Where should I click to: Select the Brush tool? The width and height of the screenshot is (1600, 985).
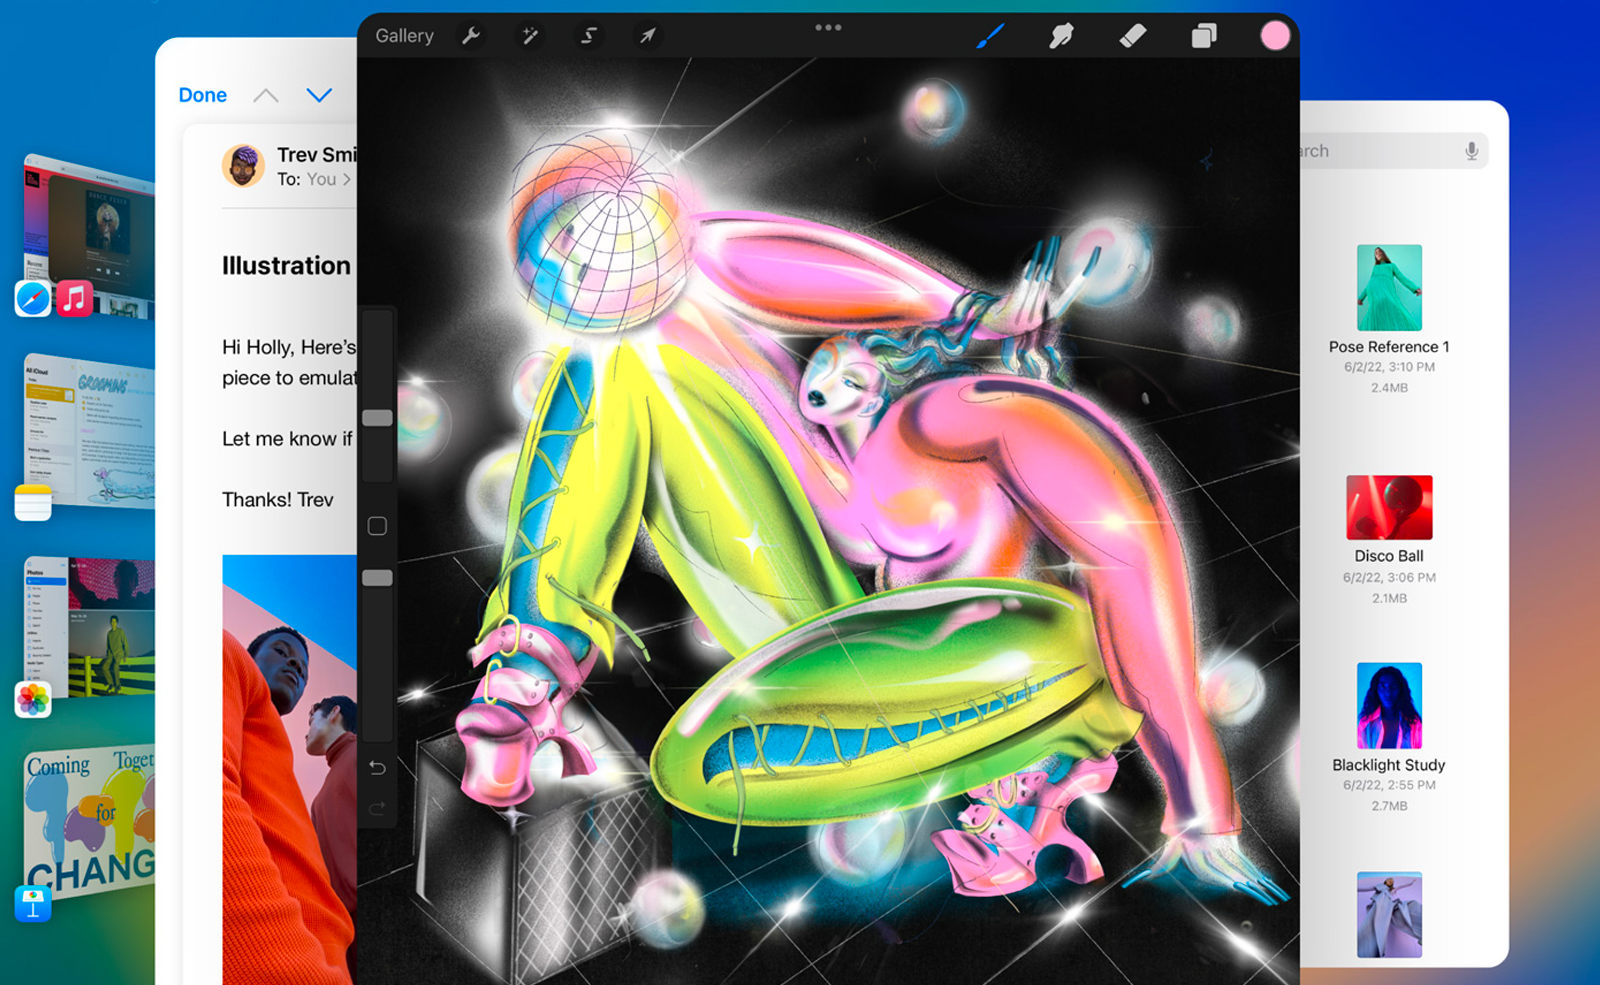coord(991,35)
